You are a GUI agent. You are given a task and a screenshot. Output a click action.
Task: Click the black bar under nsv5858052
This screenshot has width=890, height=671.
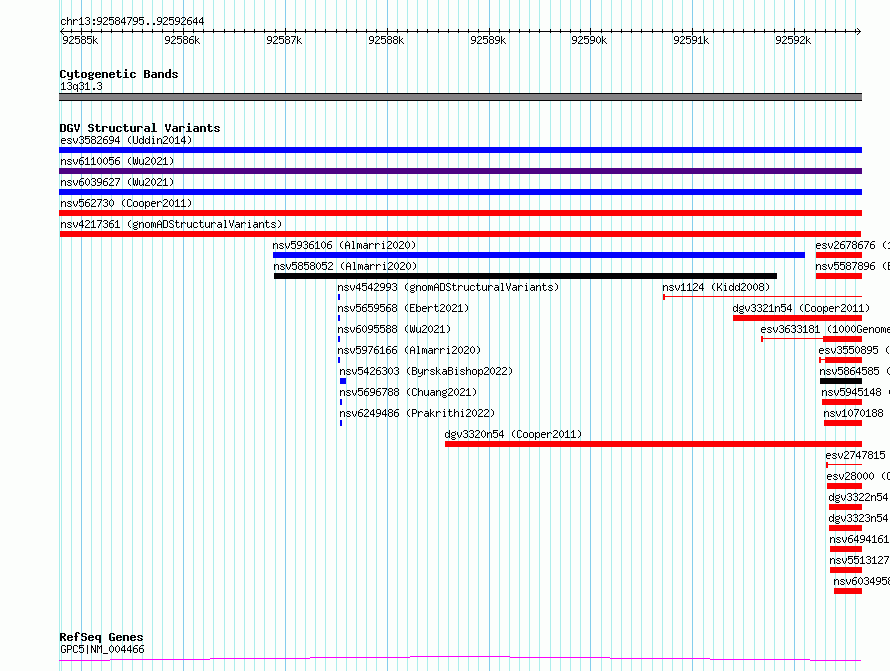525,276
